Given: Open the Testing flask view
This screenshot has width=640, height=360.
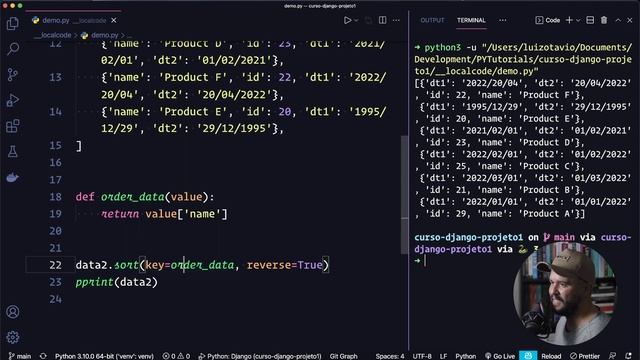Looking at the screenshot, I should (13, 151).
